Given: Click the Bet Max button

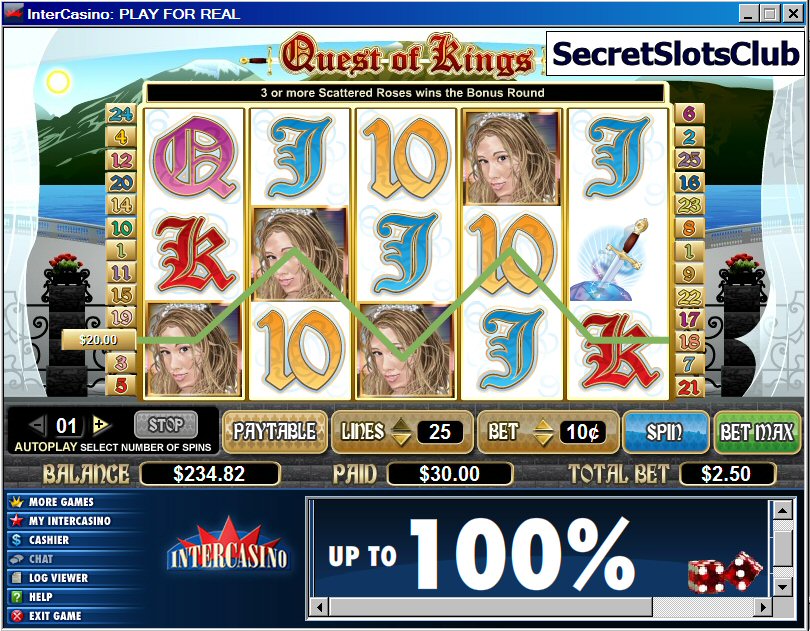Looking at the screenshot, I should click(757, 432).
